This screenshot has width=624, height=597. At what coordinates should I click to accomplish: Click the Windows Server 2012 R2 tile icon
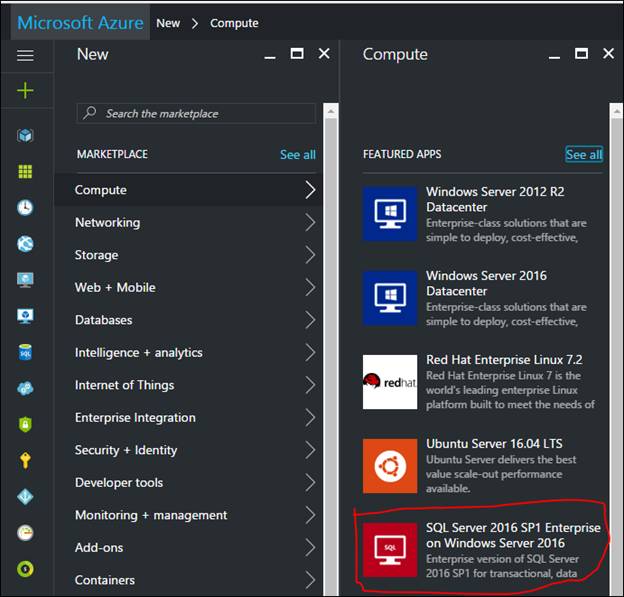point(390,214)
